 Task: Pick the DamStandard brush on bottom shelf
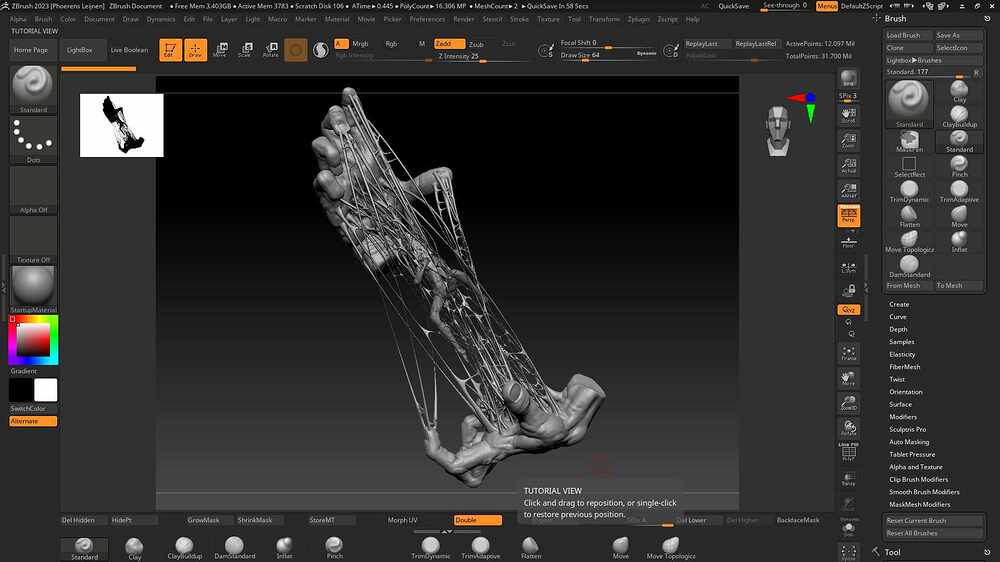235,547
